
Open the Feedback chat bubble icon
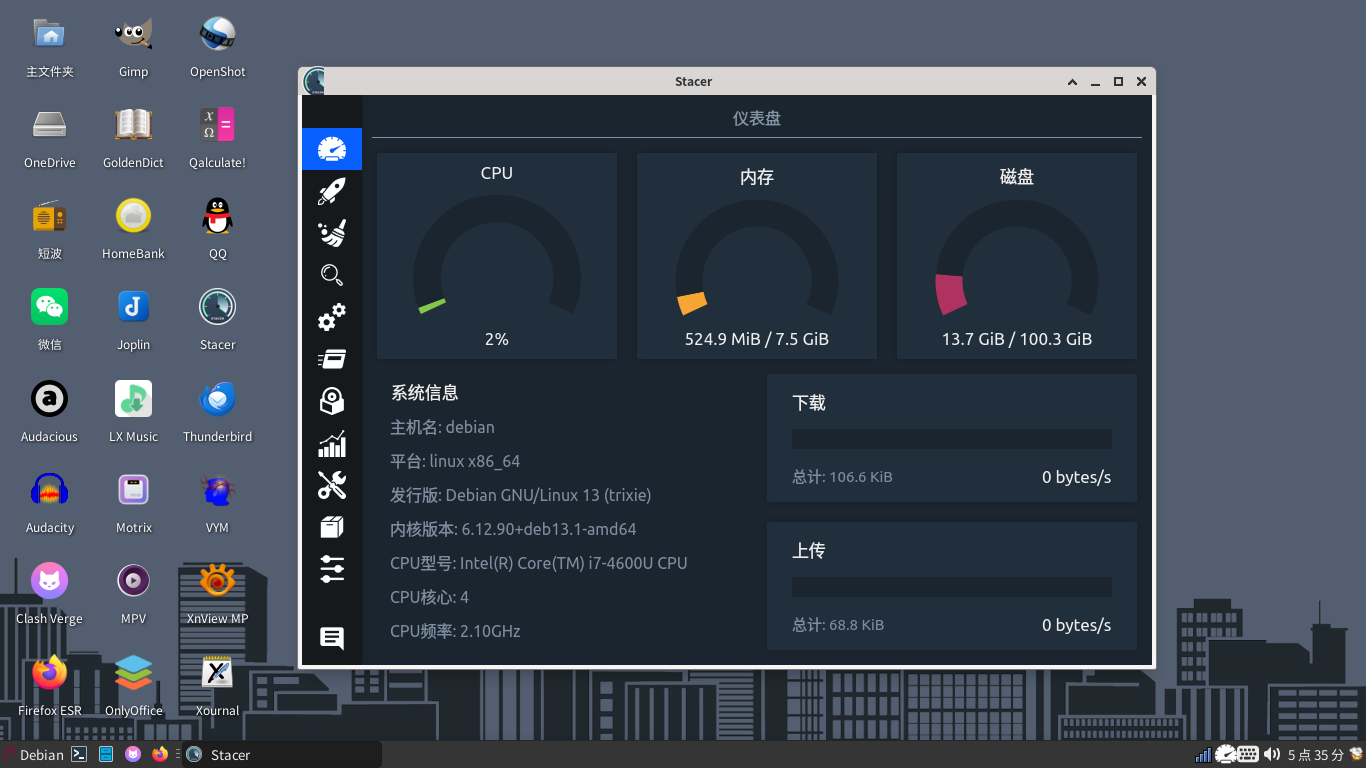332,638
